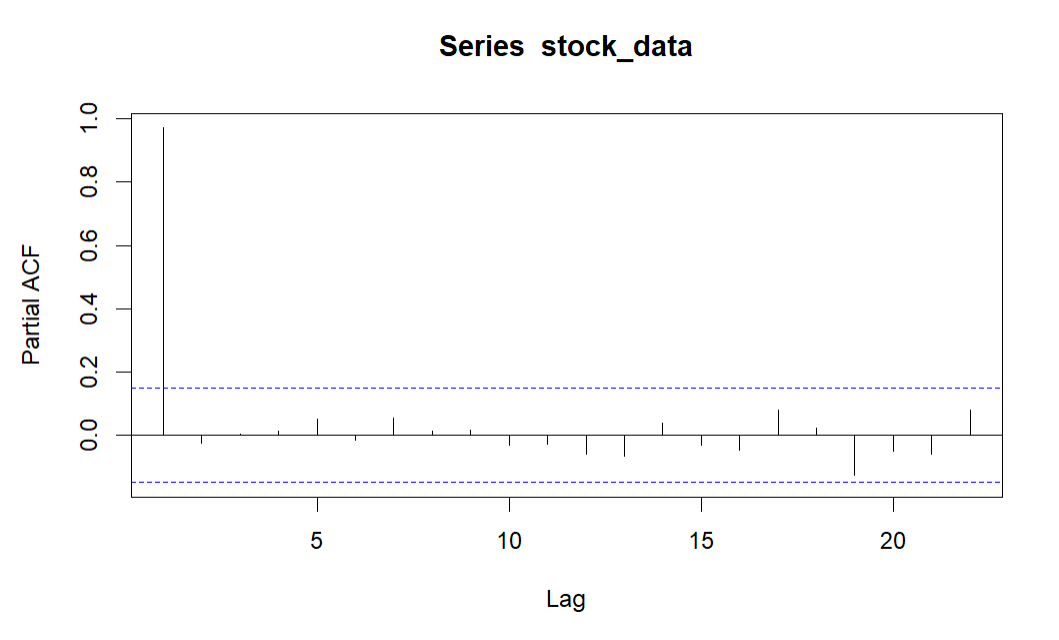Click the lower blue dashed confidence line
The width and height of the screenshot is (1059, 640).
tap(567, 482)
